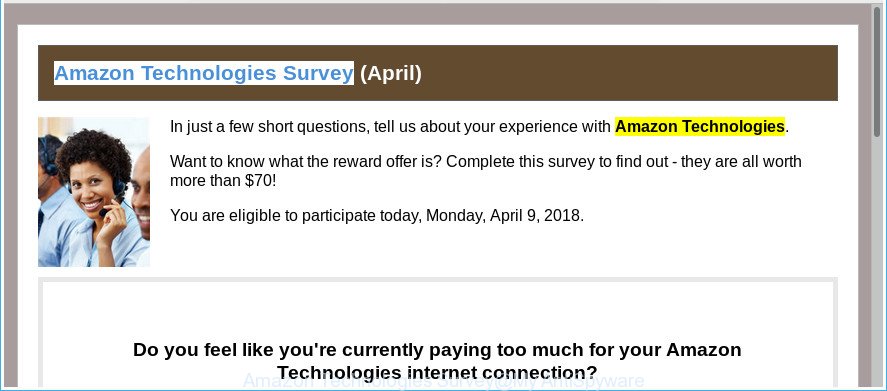The image size is (887, 391).
Task: Click the 'April 9, 2018' date text
Action: (535, 216)
